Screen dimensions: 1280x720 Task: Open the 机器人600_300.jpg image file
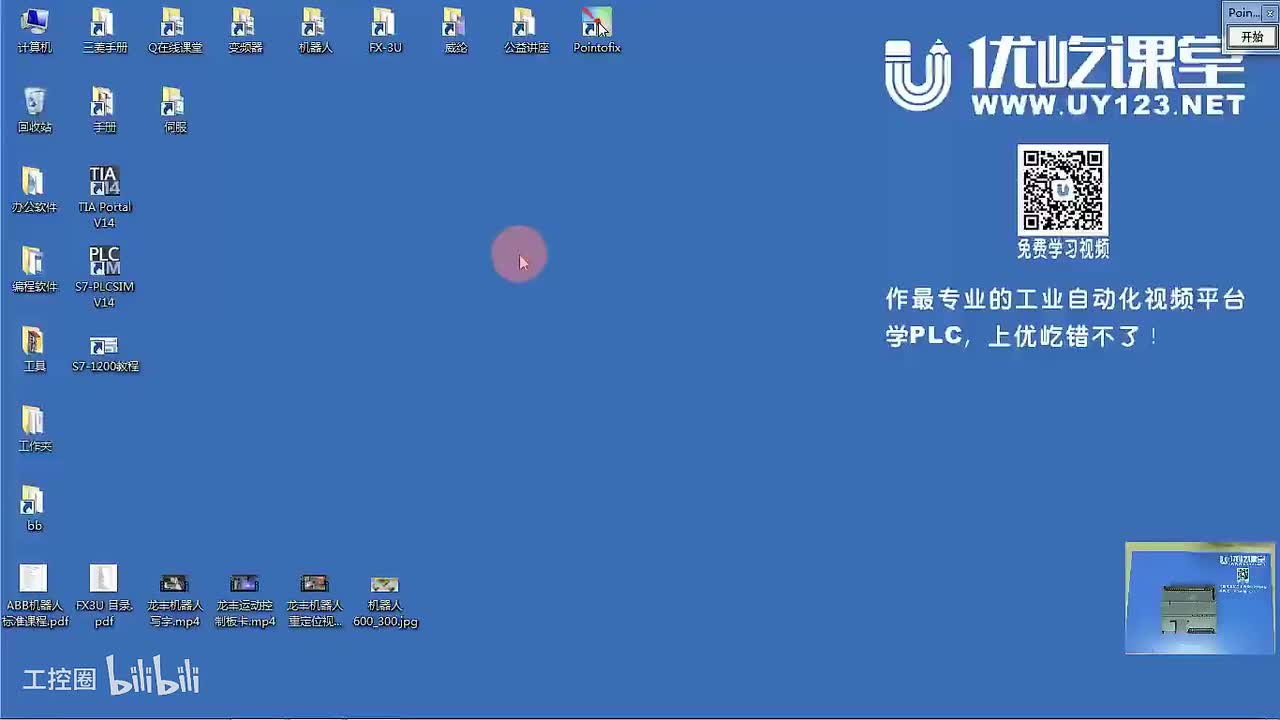tap(385, 600)
